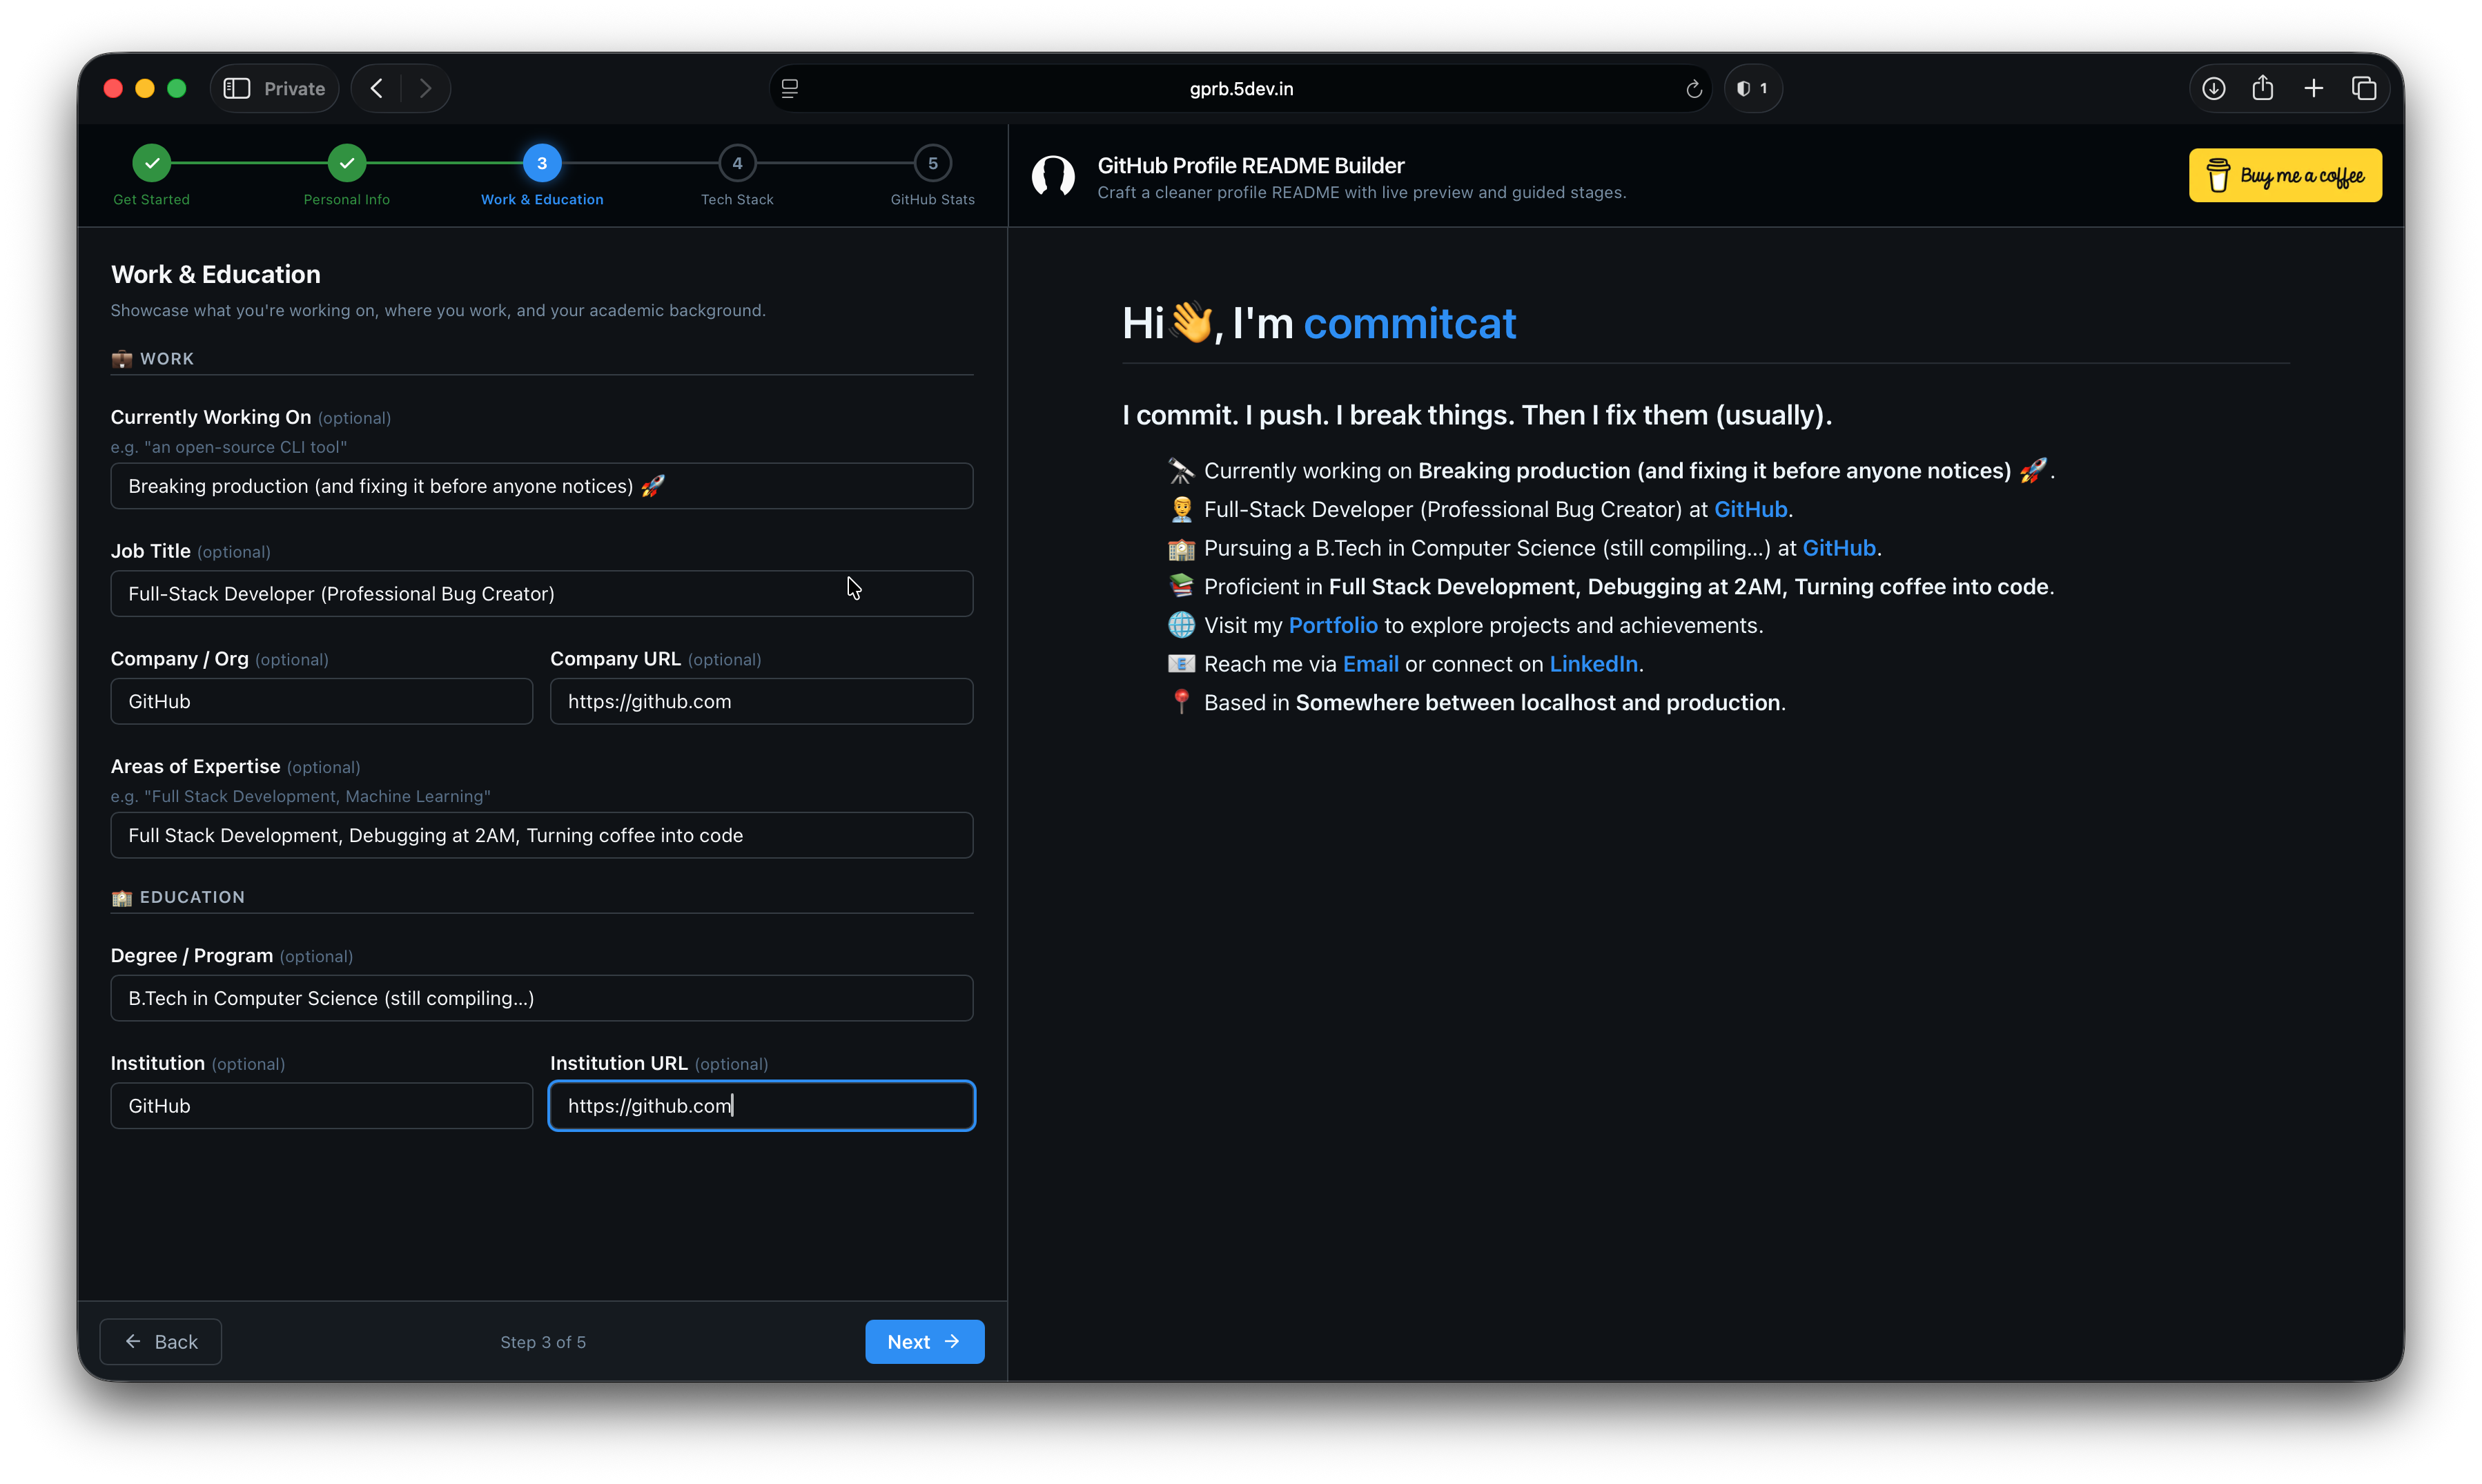2482x1484 pixels.
Task: Return to the Personal Info step
Action: tap(346, 163)
